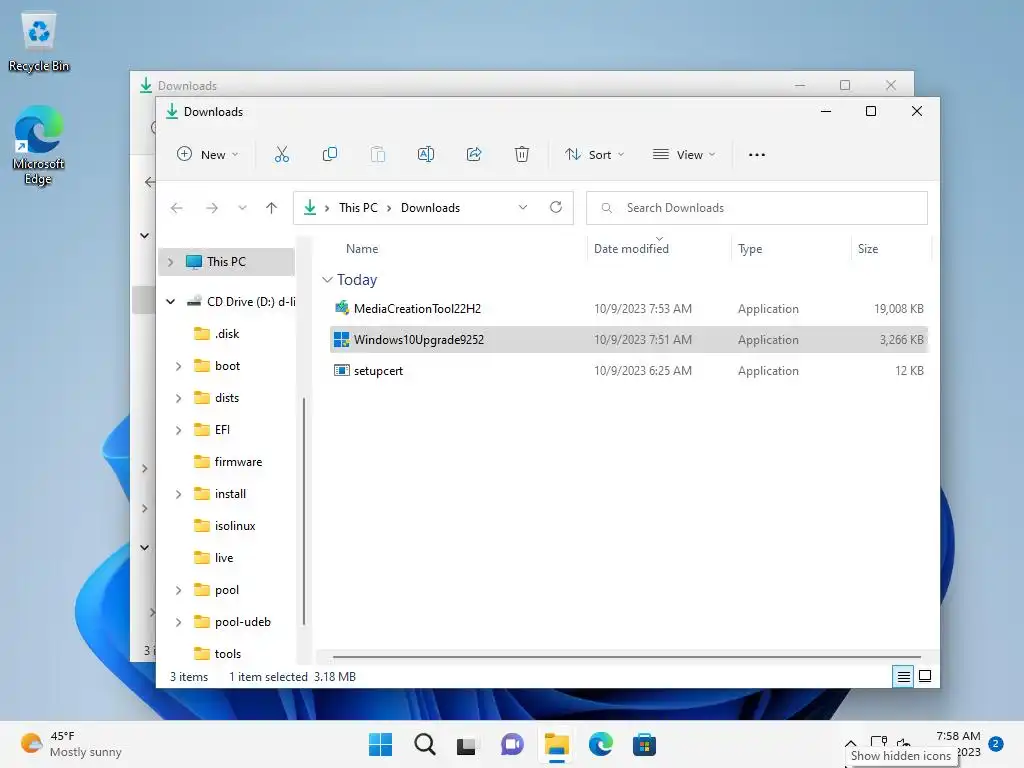Click the Forward navigation arrow
This screenshot has height=768, width=1024.
pyautogui.click(x=212, y=208)
